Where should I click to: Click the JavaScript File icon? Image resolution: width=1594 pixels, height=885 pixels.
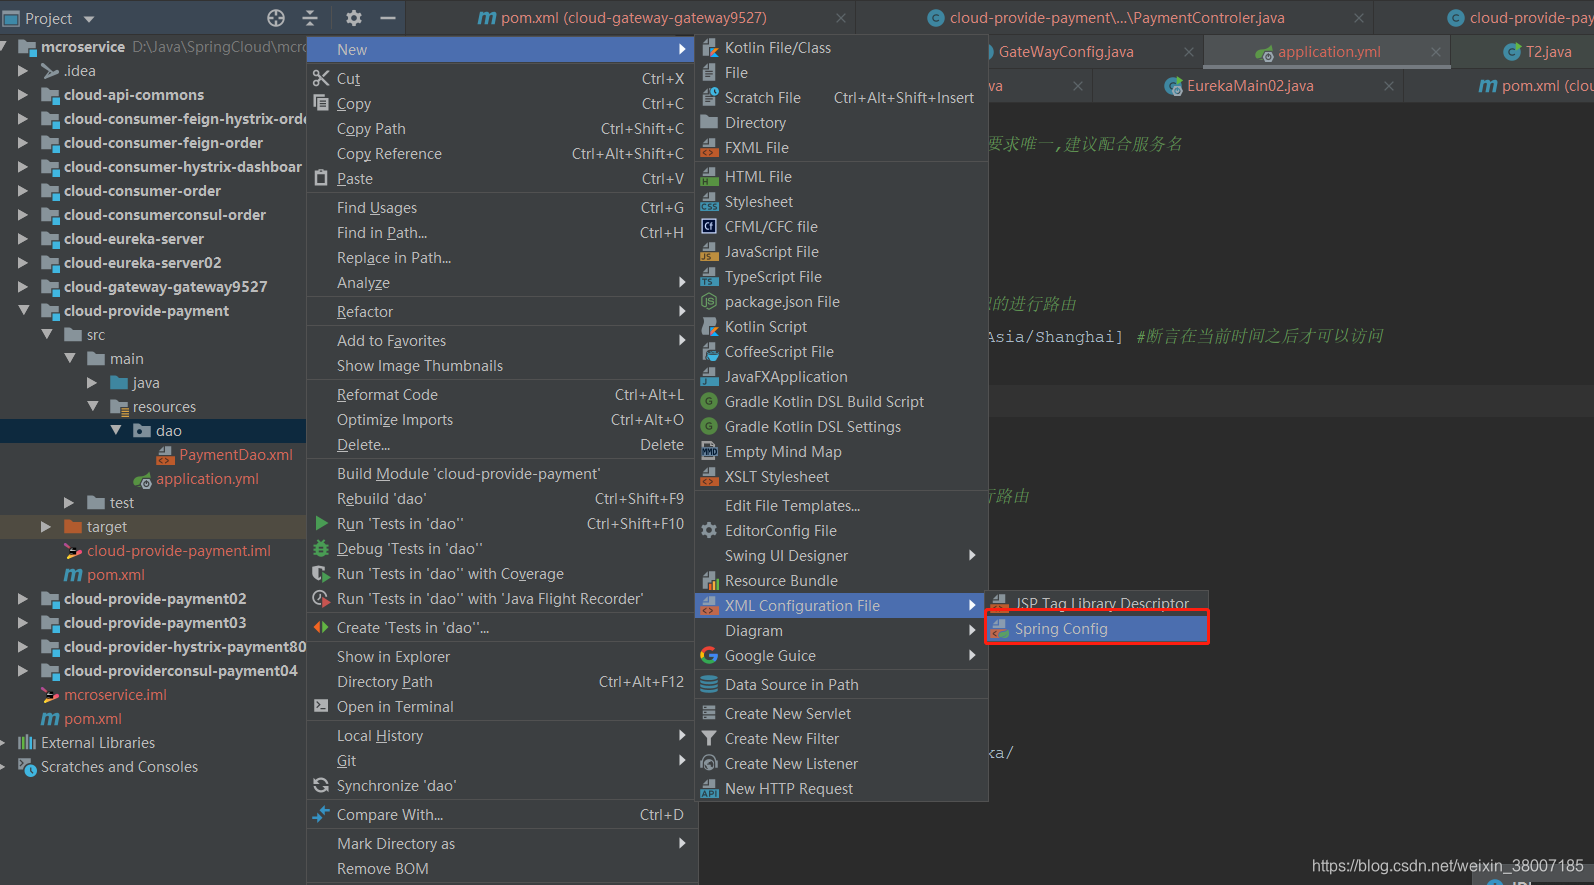pyautogui.click(x=710, y=251)
